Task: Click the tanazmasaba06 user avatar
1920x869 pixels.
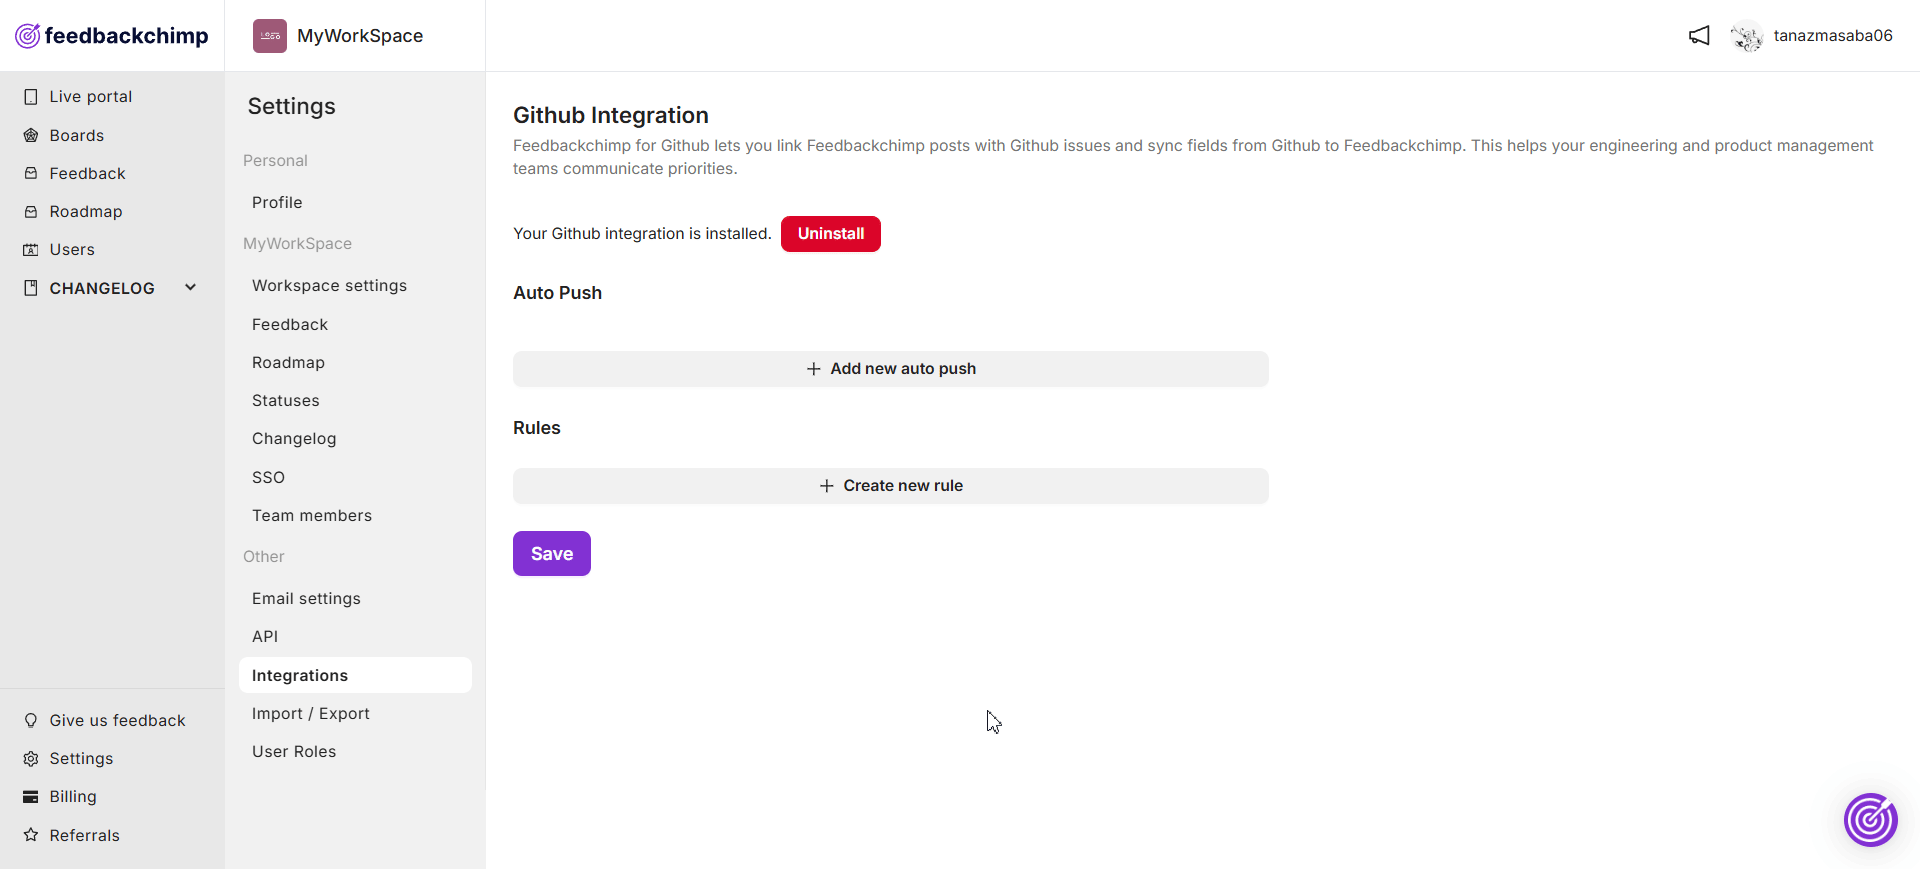Action: click(1747, 36)
